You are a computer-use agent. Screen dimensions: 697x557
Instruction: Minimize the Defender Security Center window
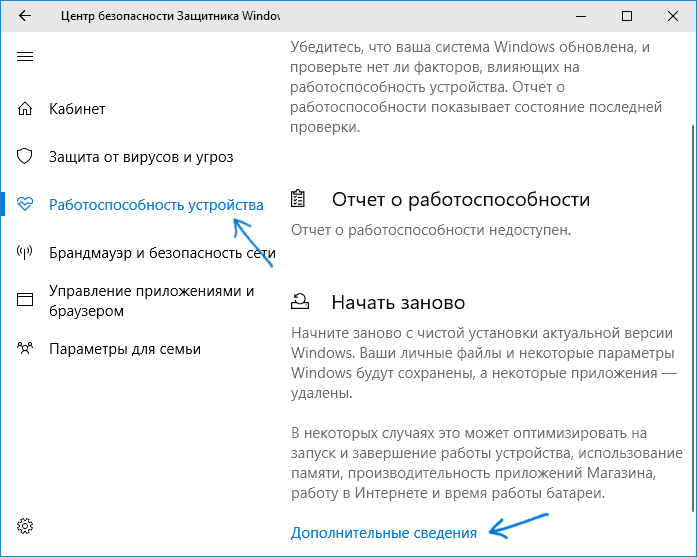tap(581, 16)
